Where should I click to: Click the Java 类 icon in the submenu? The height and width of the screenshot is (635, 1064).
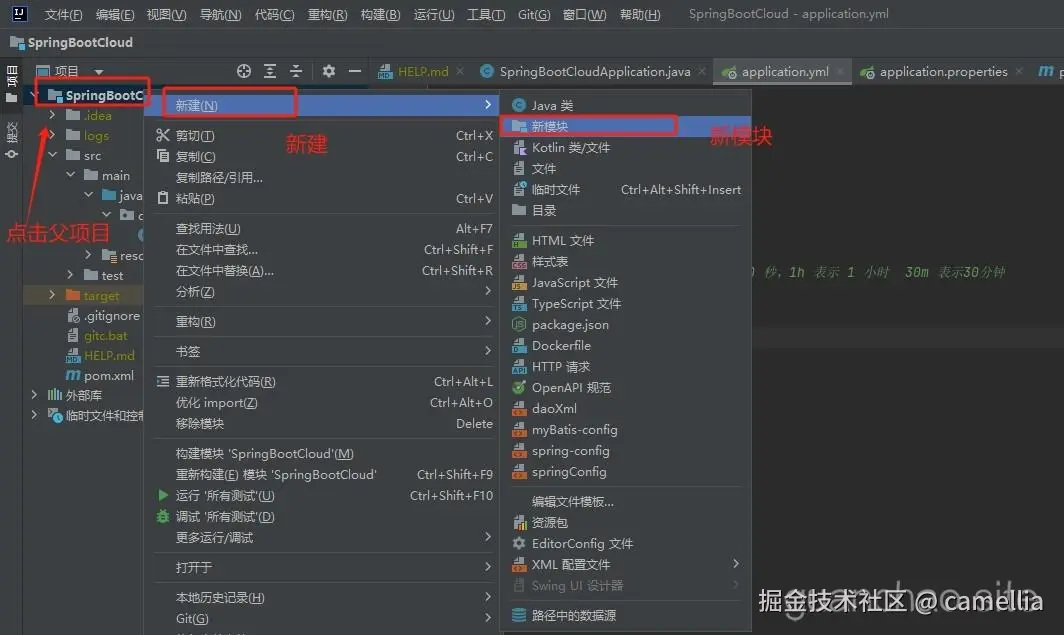point(519,105)
